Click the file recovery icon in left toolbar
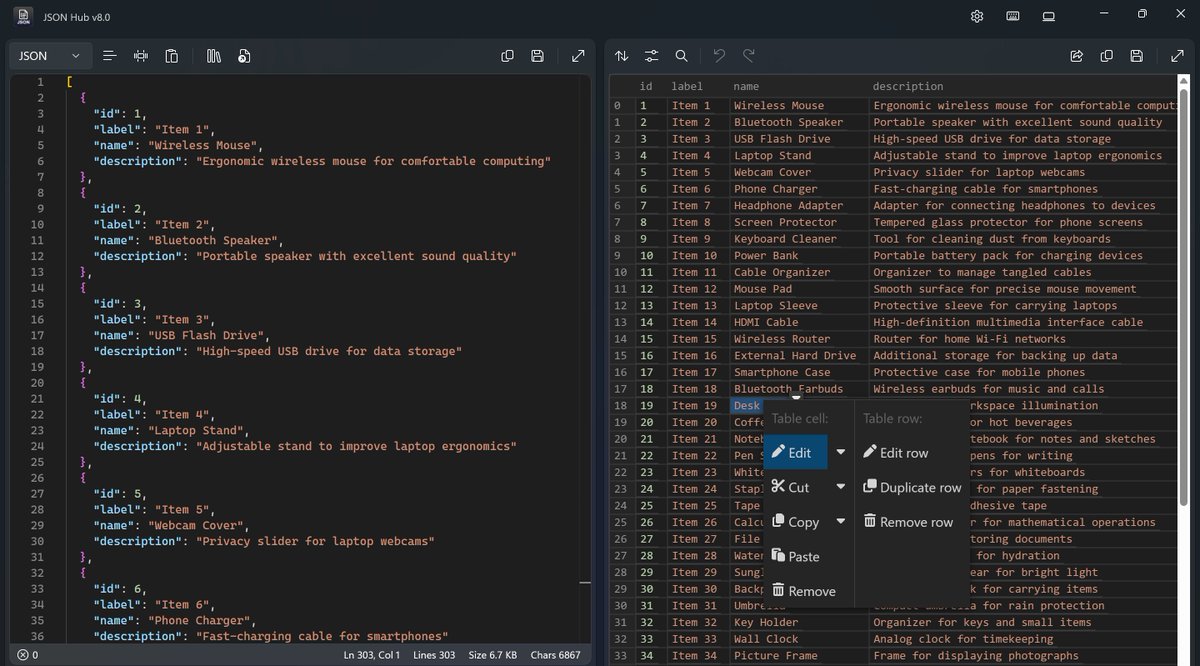 pos(244,56)
